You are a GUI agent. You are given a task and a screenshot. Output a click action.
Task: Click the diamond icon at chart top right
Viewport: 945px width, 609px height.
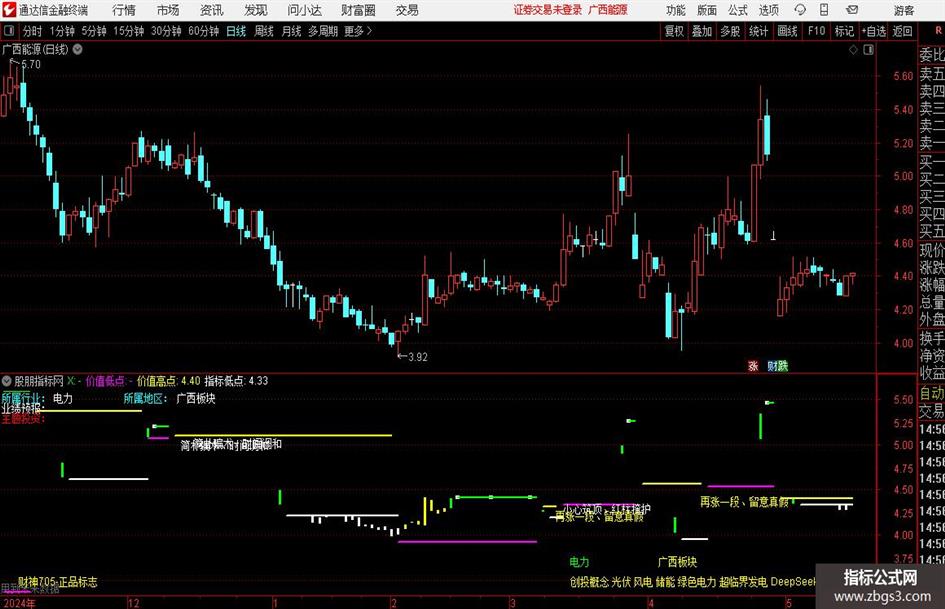pyautogui.click(x=853, y=50)
